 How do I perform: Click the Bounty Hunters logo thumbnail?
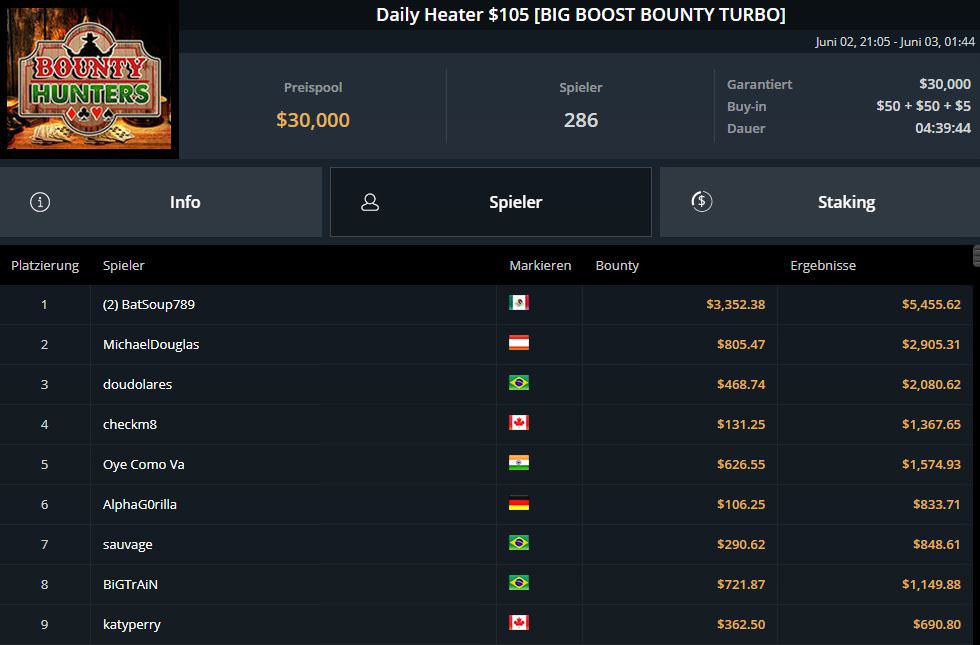pos(89,79)
